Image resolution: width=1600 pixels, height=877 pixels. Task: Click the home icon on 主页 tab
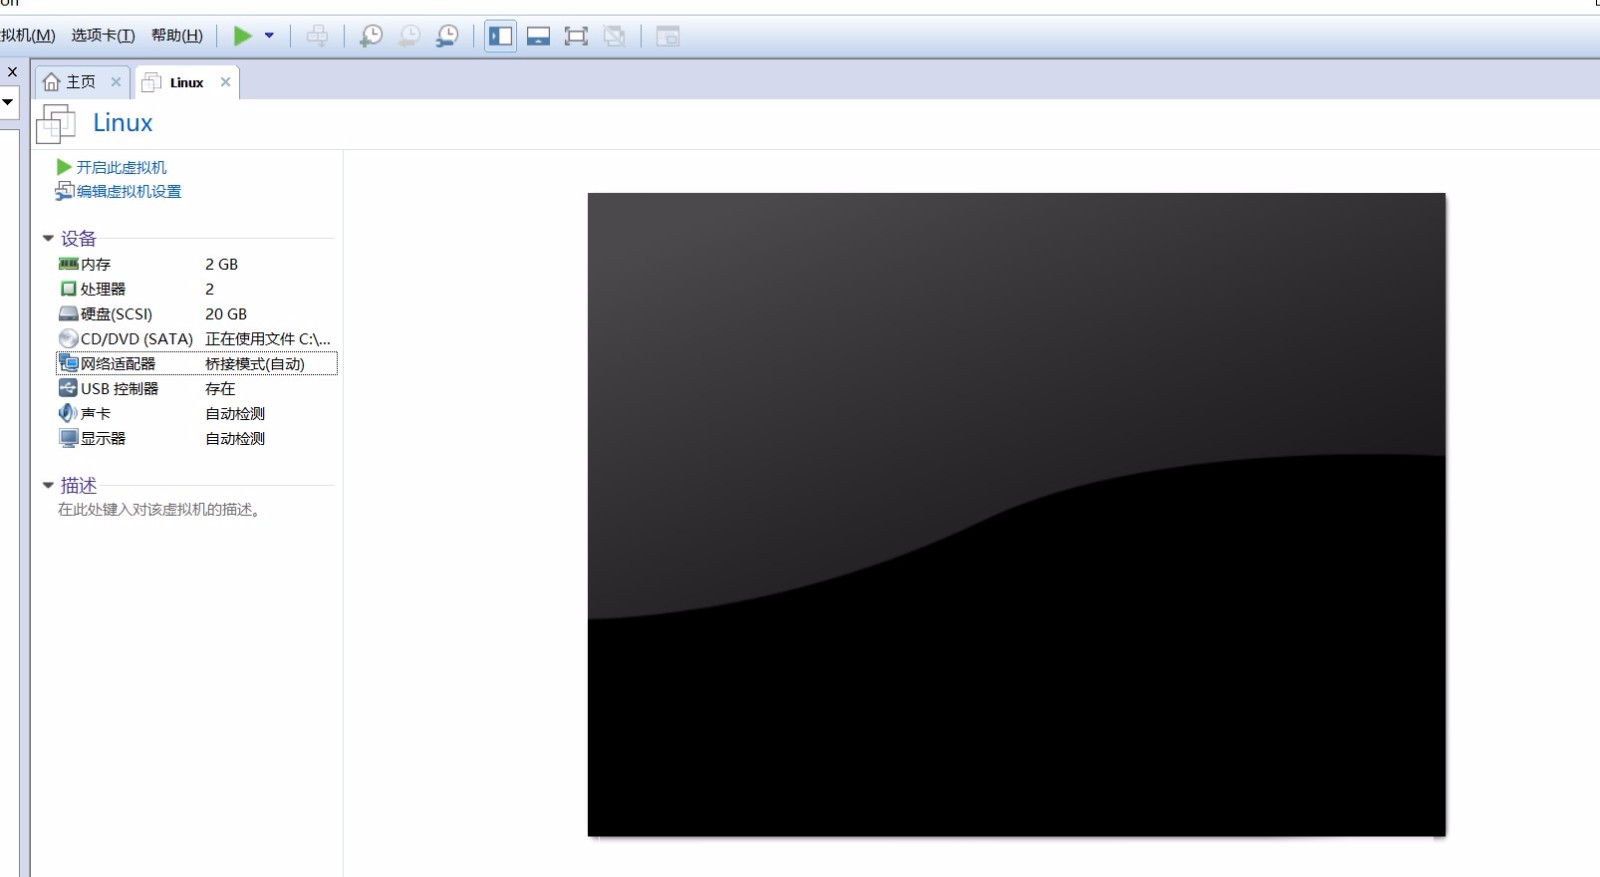pos(52,82)
